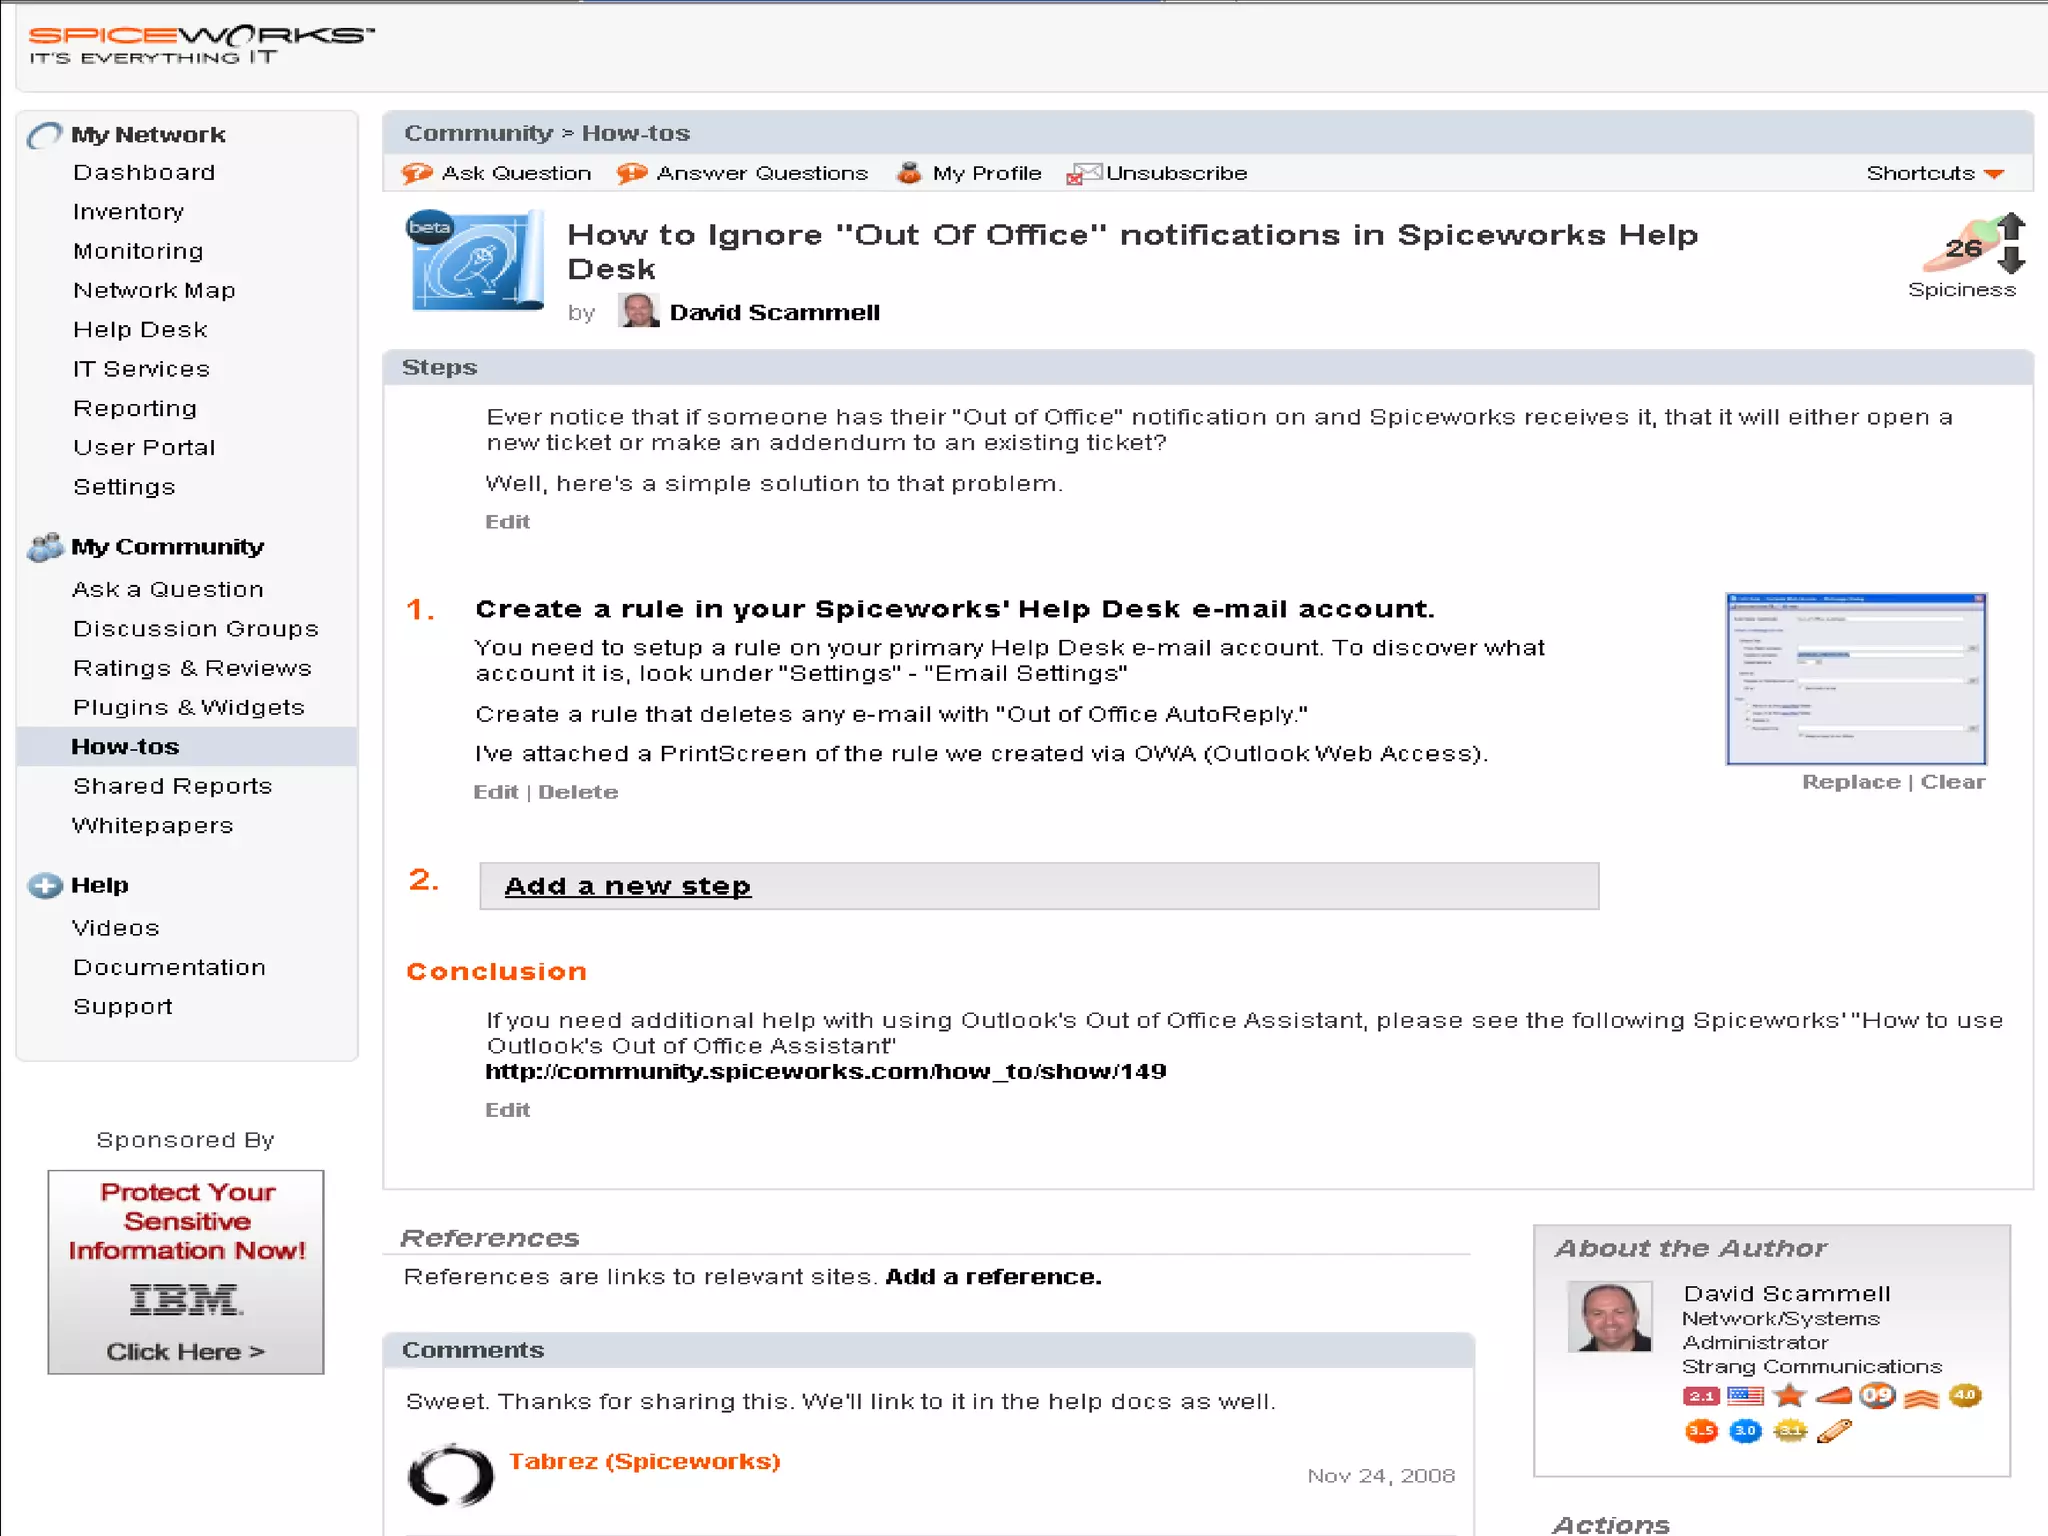
Task: Go to Network Map in sidebar
Action: [x=154, y=291]
